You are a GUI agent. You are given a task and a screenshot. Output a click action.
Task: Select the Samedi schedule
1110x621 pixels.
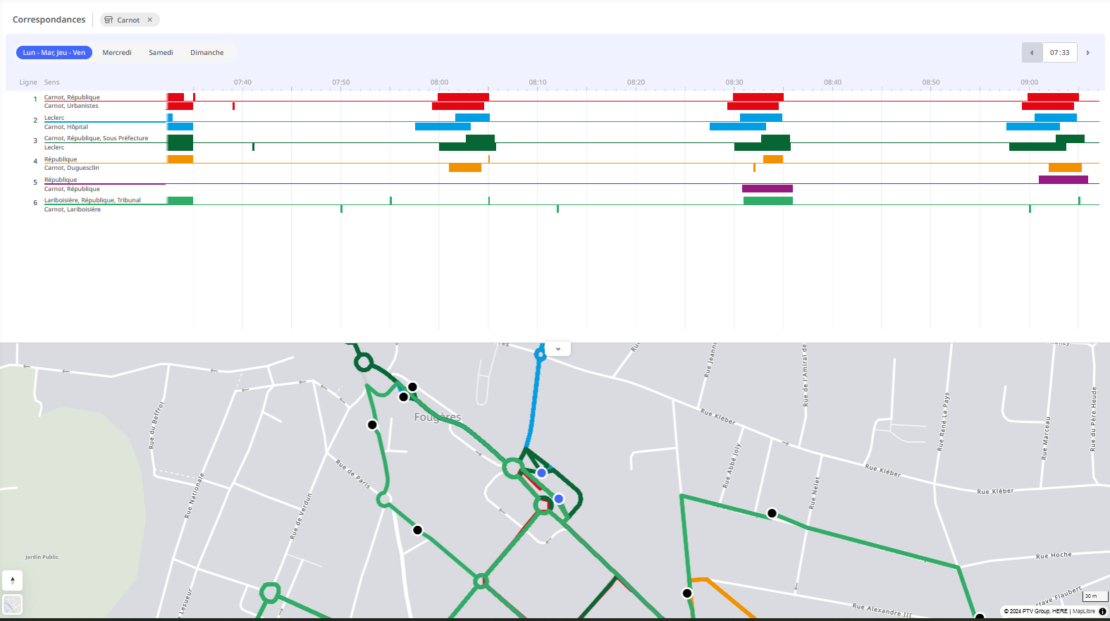point(161,51)
